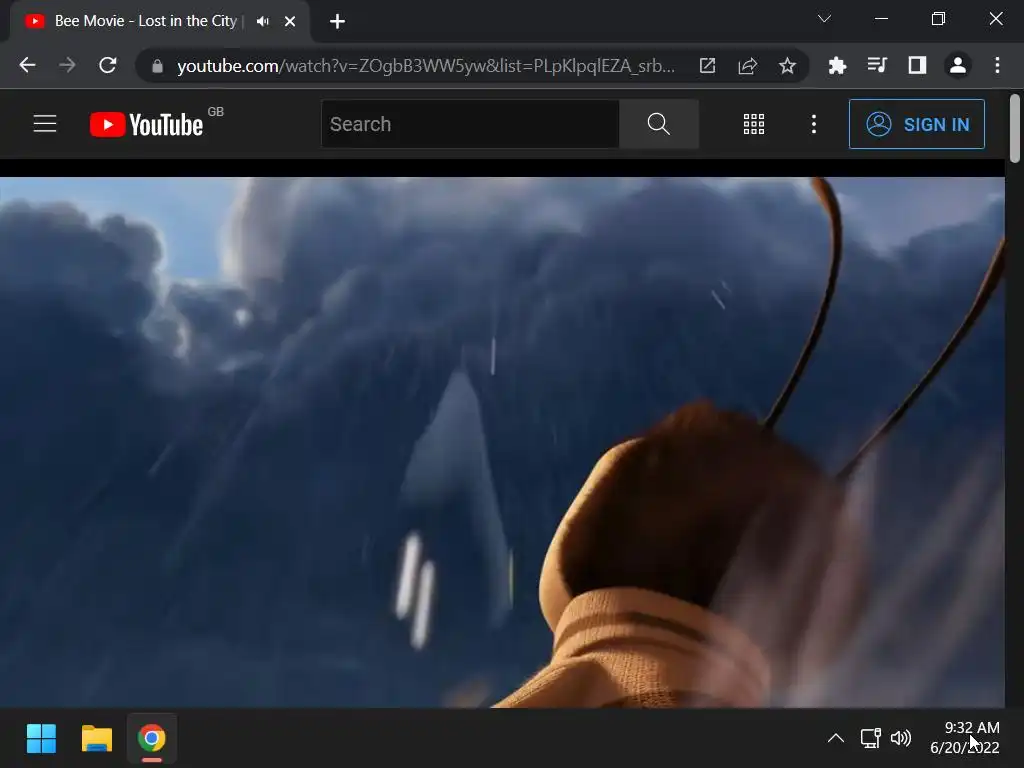This screenshot has height=768, width=1024.
Task: View site information via the padlock icon
Action: [x=157, y=66]
